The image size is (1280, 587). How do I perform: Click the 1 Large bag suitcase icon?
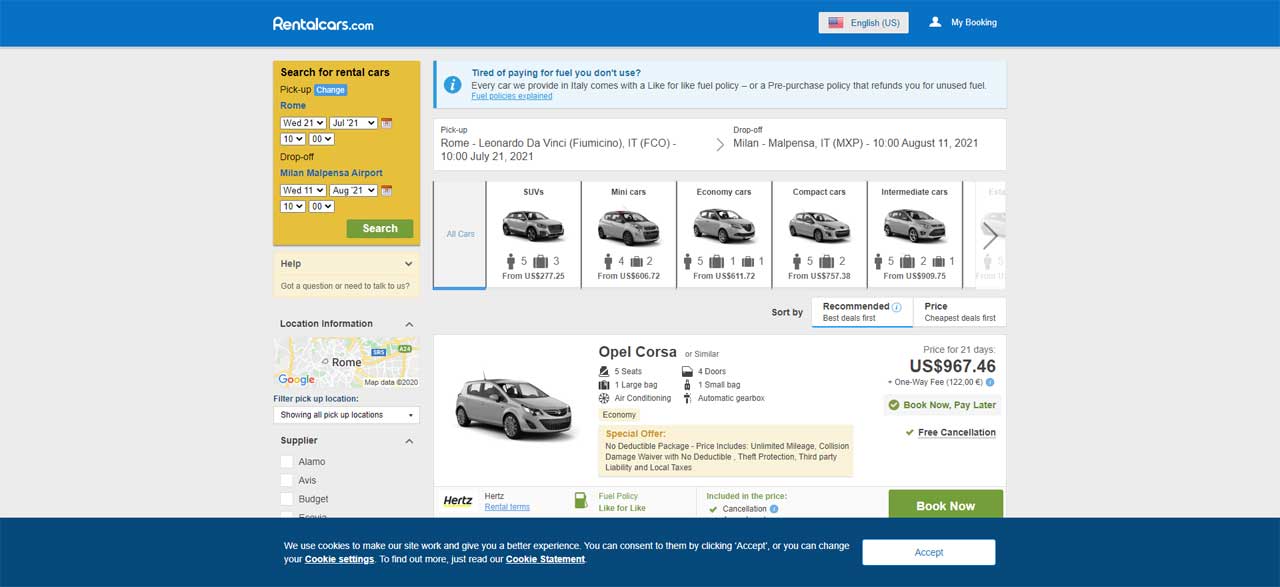pyautogui.click(x=604, y=384)
